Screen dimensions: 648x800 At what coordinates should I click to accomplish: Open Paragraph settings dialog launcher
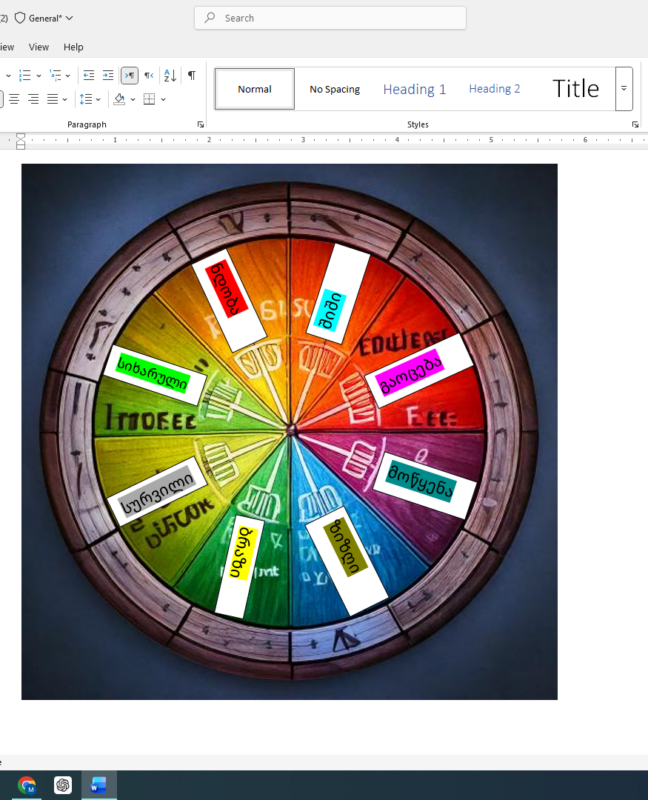point(200,124)
